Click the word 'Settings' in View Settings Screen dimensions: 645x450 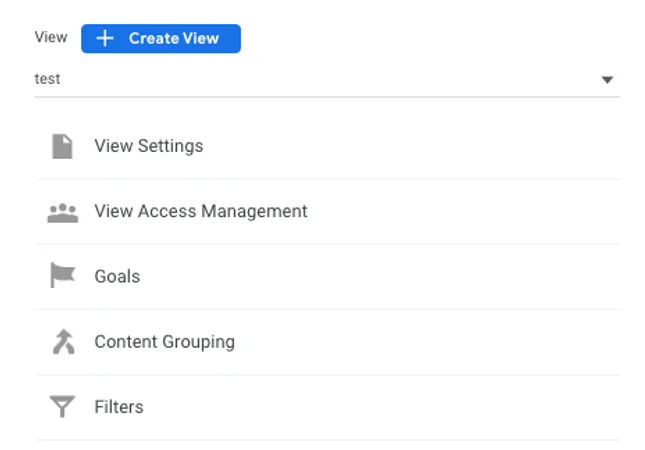[170, 146]
